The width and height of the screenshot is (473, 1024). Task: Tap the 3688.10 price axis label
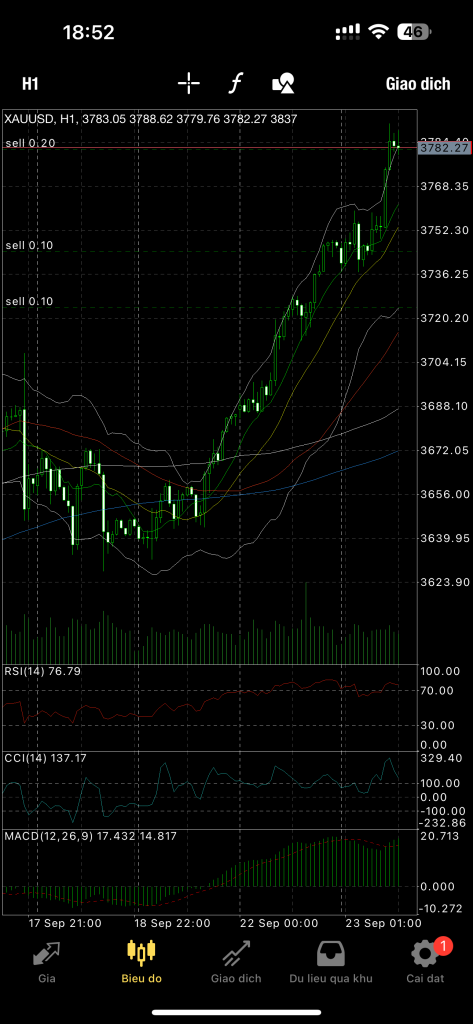pyautogui.click(x=444, y=406)
